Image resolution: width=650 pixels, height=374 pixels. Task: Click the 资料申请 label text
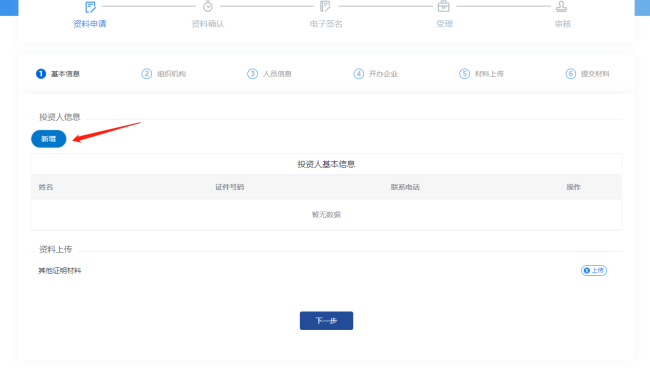click(x=90, y=24)
